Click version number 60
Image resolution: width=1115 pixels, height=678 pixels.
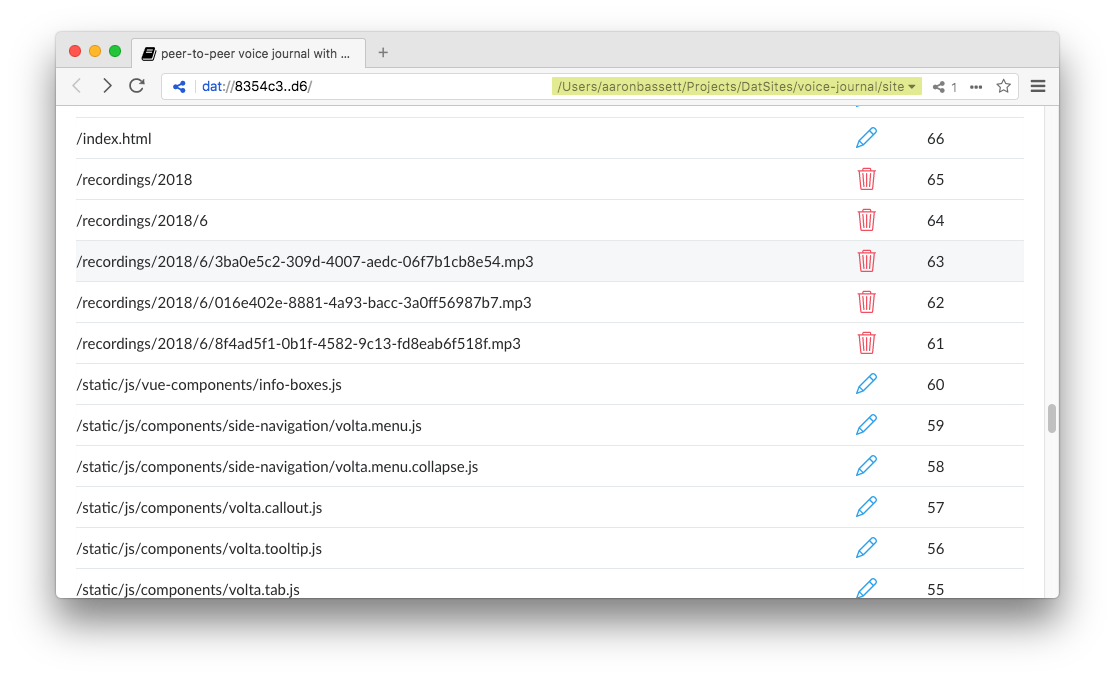tap(936, 385)
